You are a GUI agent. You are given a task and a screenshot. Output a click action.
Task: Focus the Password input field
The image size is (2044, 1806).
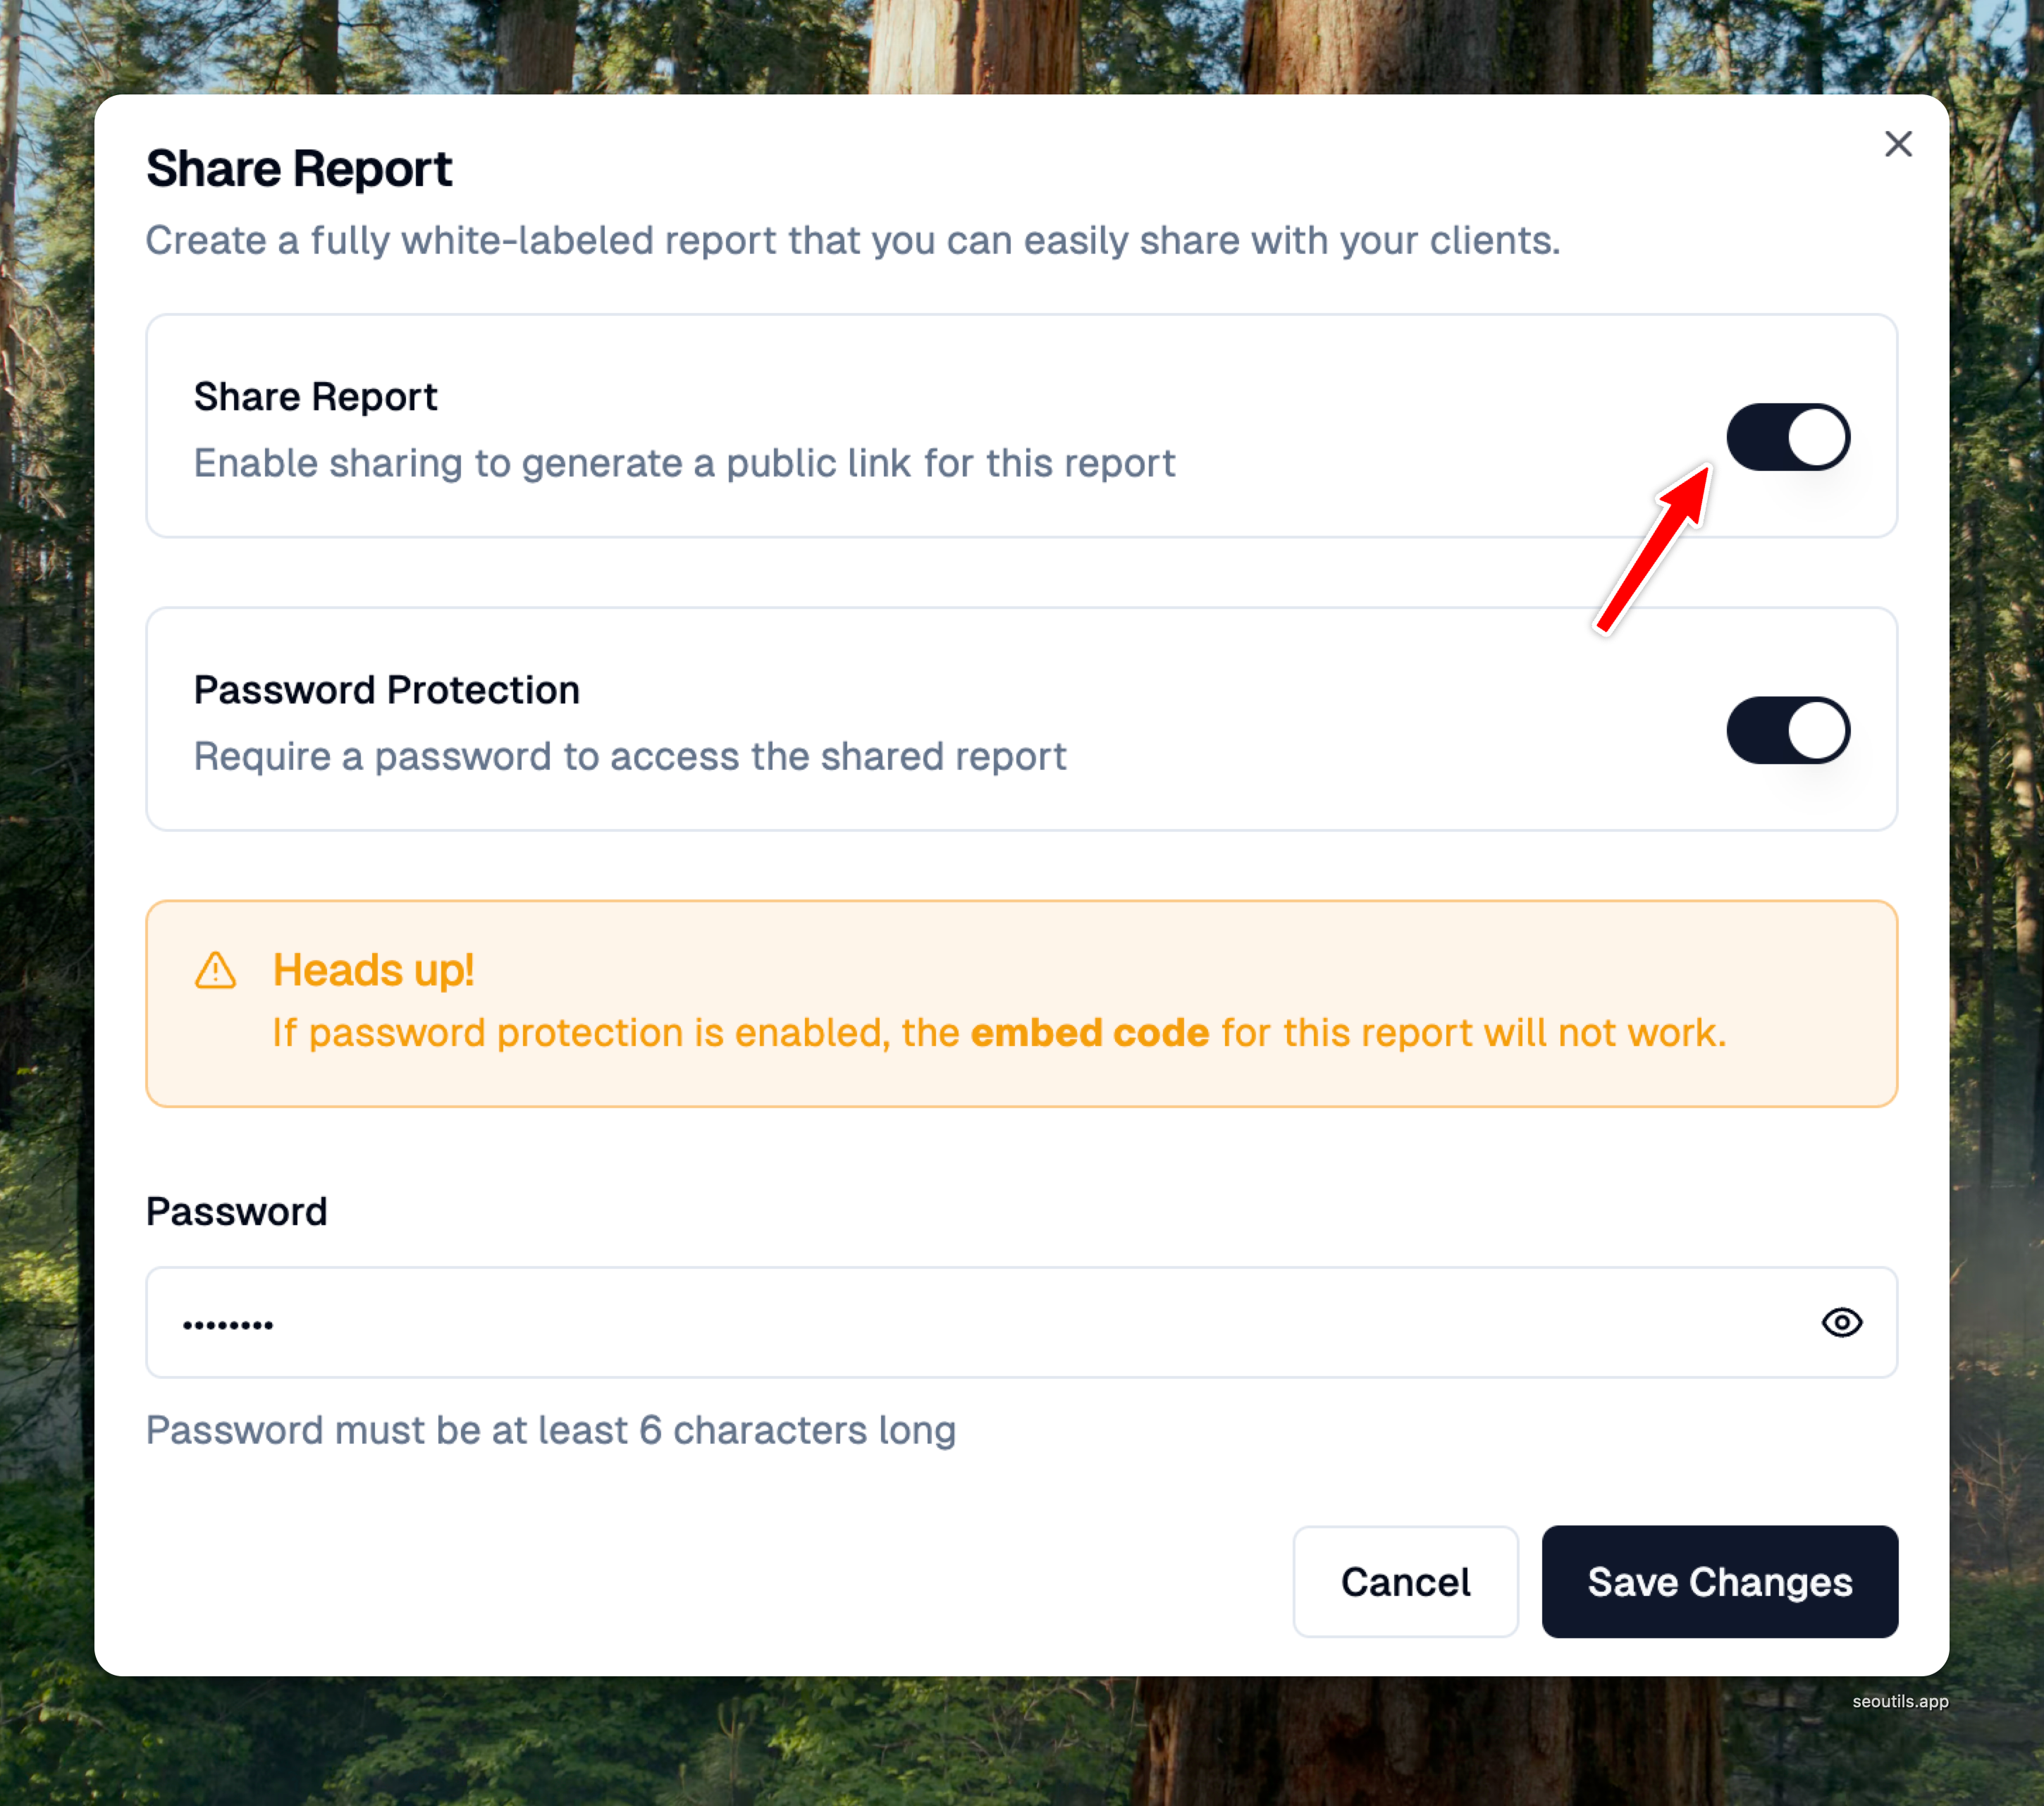pyautogui.click(x=980, y=1322)
